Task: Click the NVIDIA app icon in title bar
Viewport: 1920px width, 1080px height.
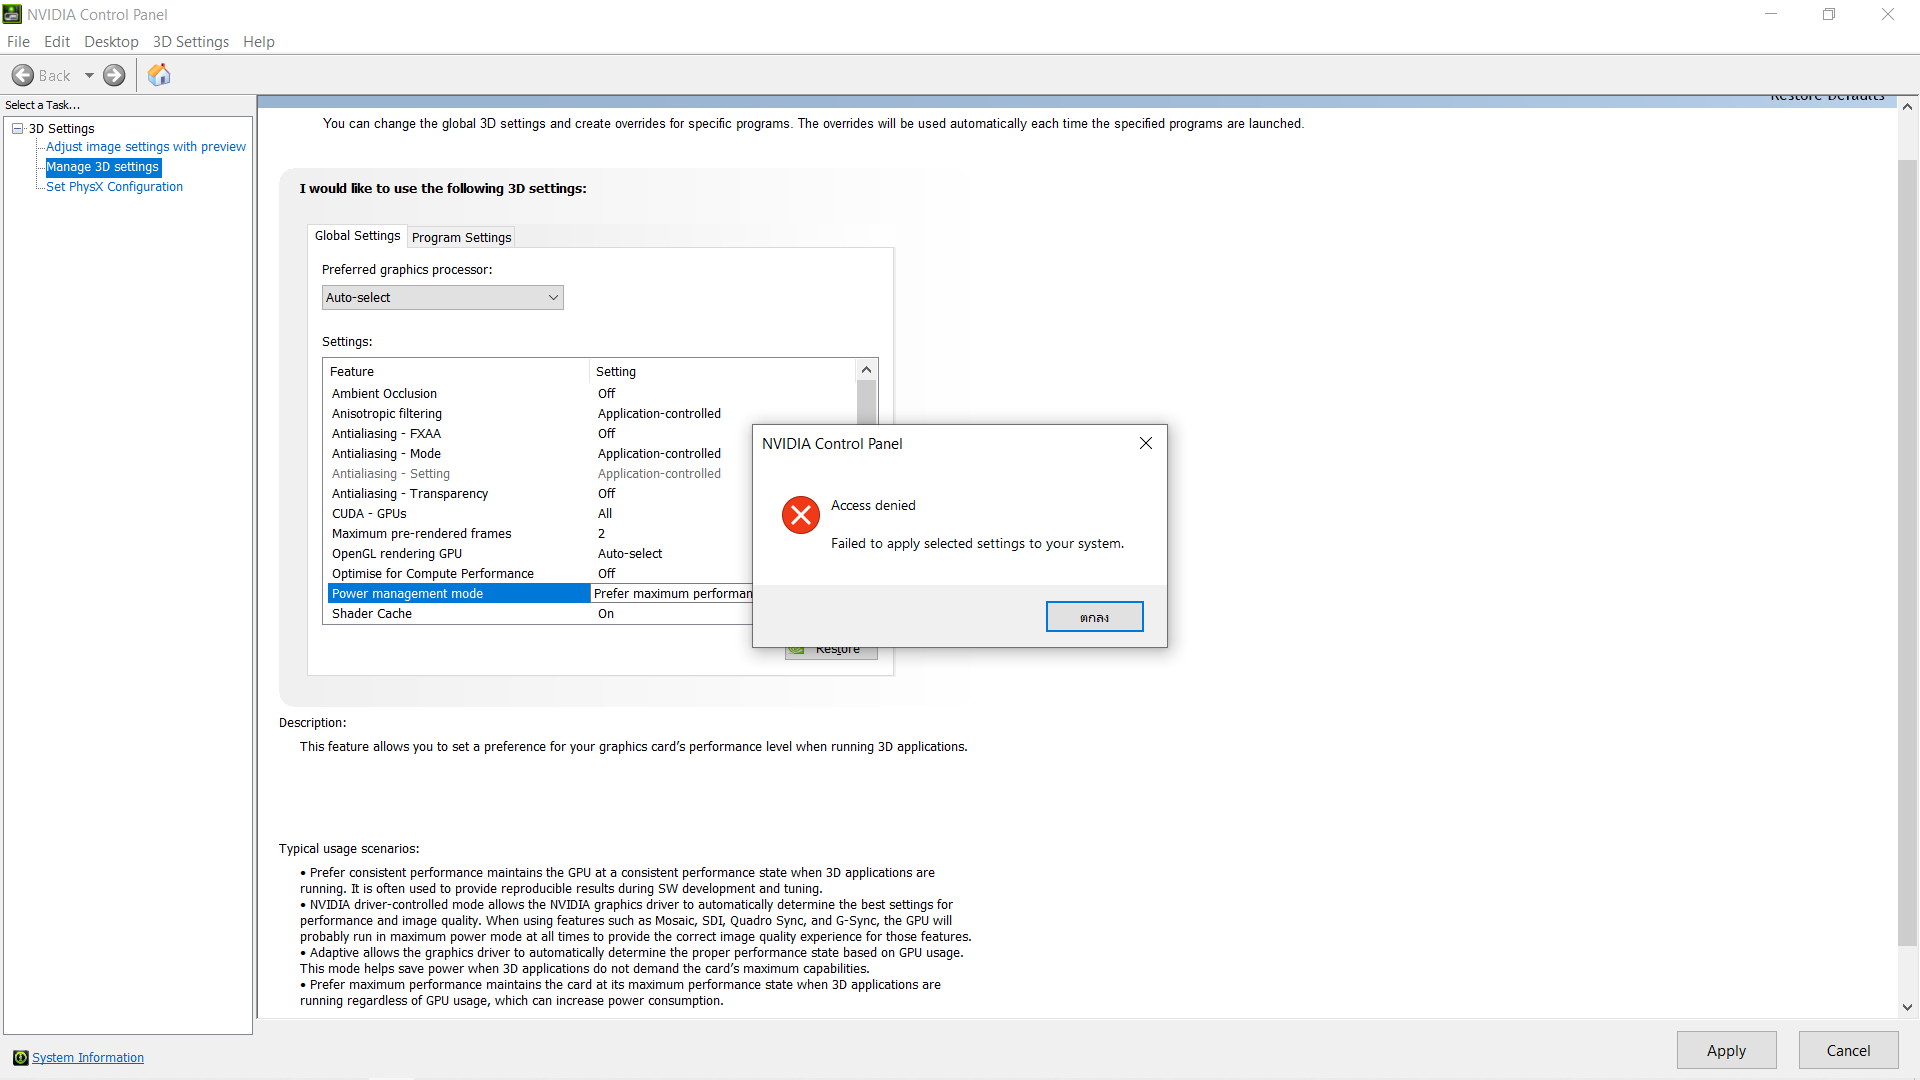Action: (x=12, y=14)
